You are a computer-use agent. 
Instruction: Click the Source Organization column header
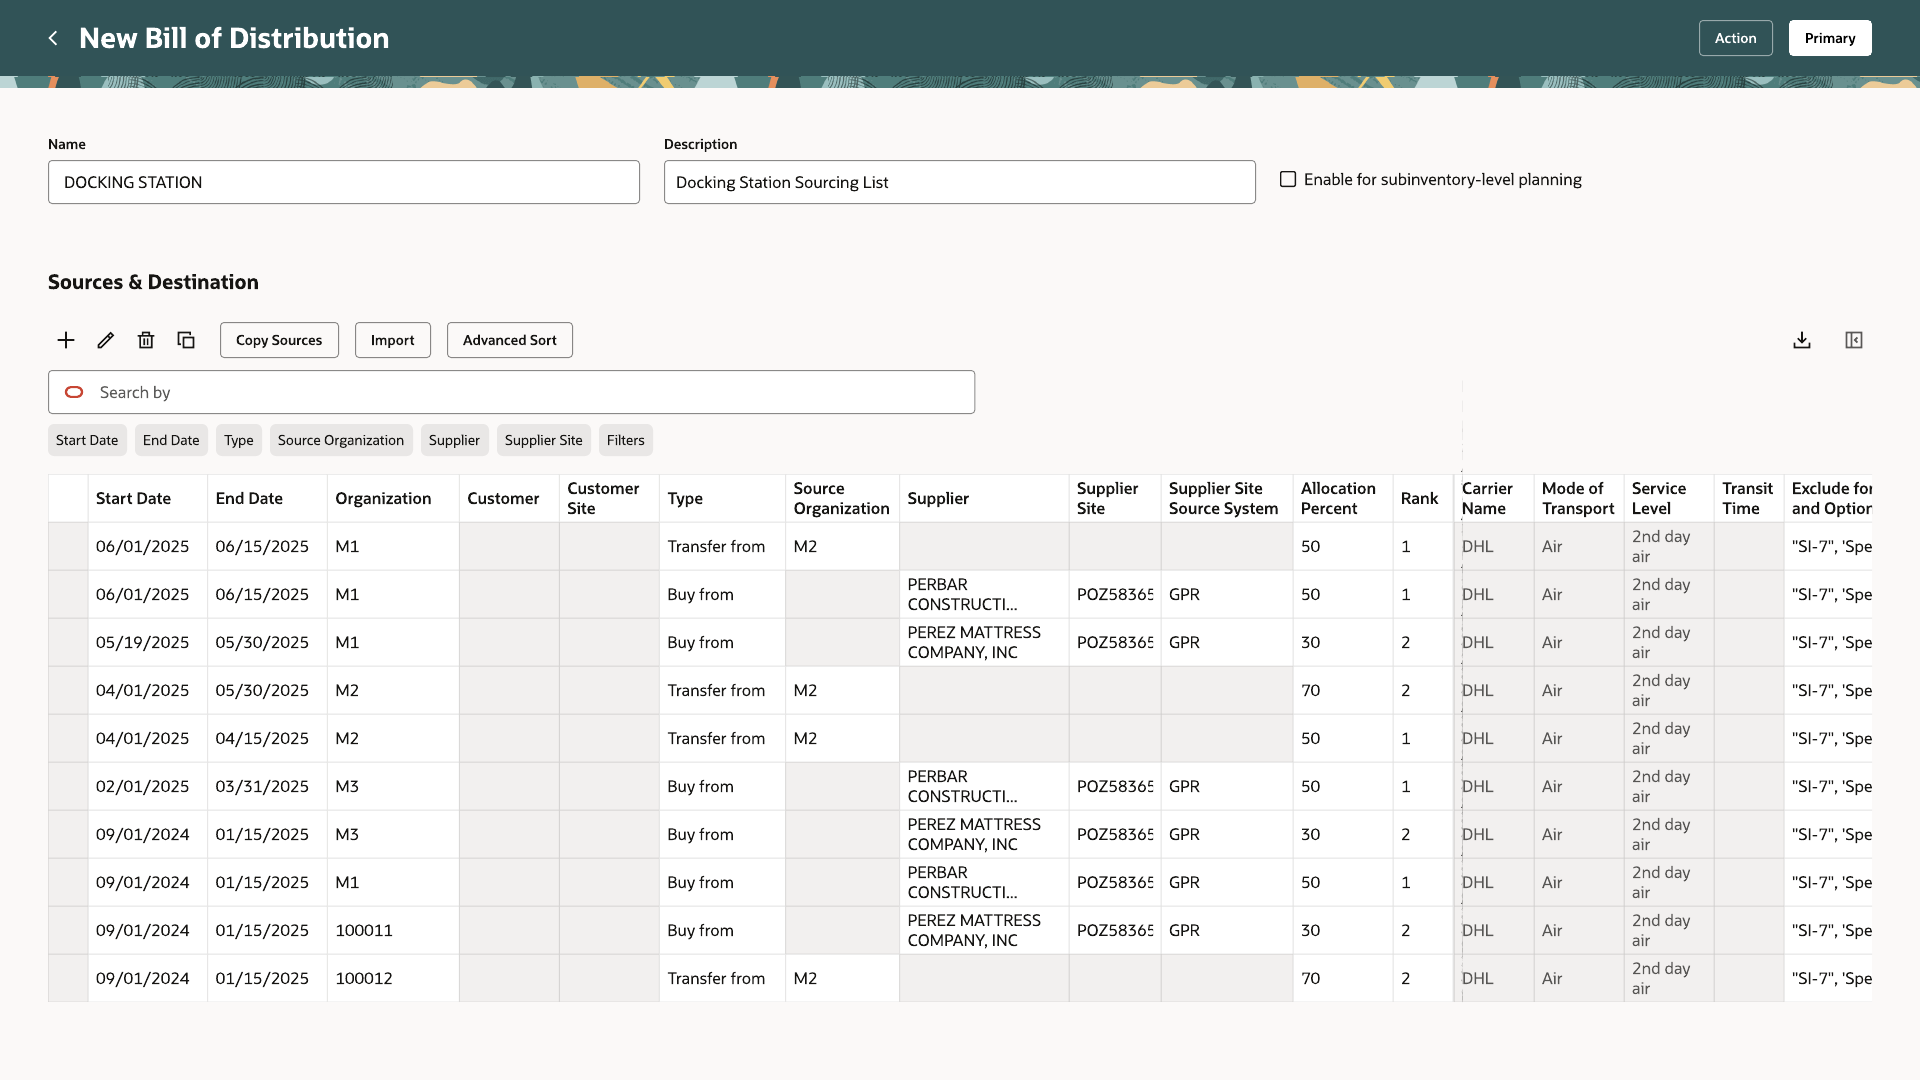point(841,498)
